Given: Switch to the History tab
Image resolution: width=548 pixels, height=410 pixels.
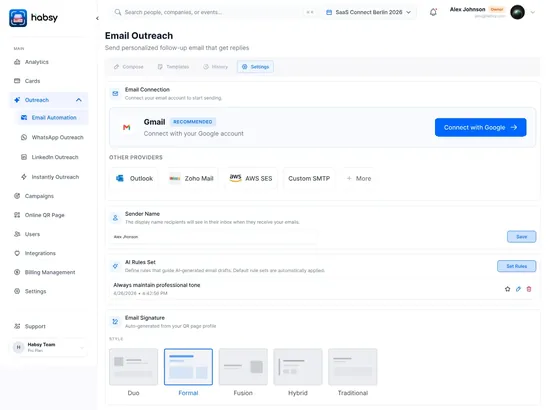Looking at the screenshot, I should 216,67.
